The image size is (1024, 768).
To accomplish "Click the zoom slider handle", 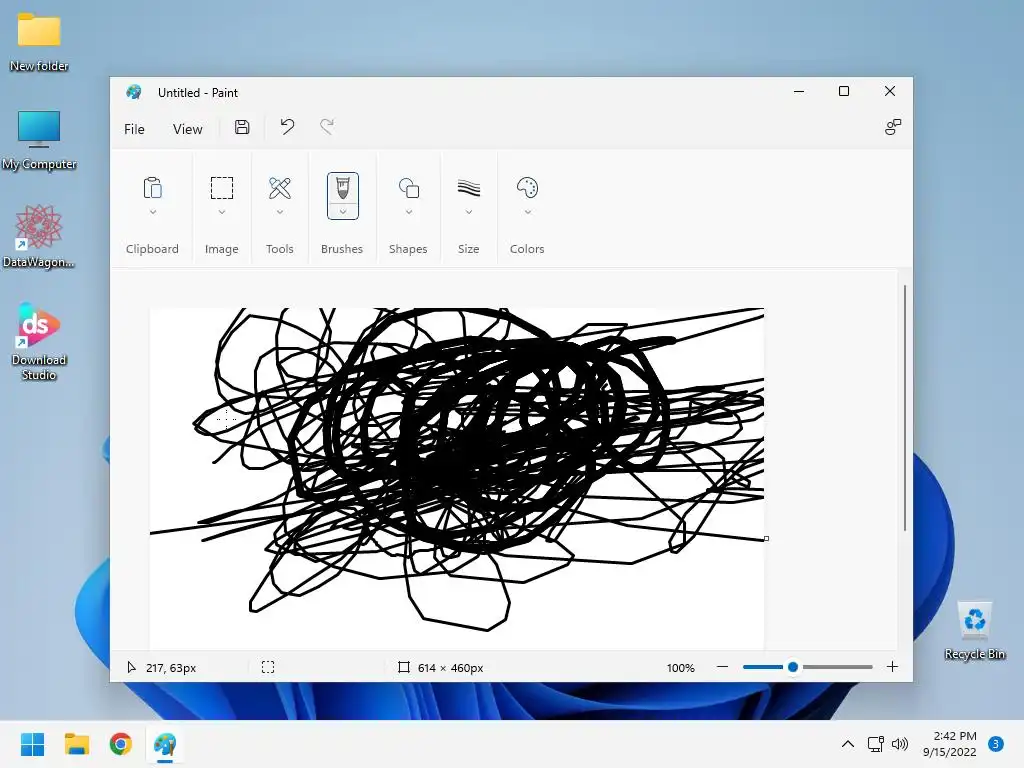I will (793, 667).
